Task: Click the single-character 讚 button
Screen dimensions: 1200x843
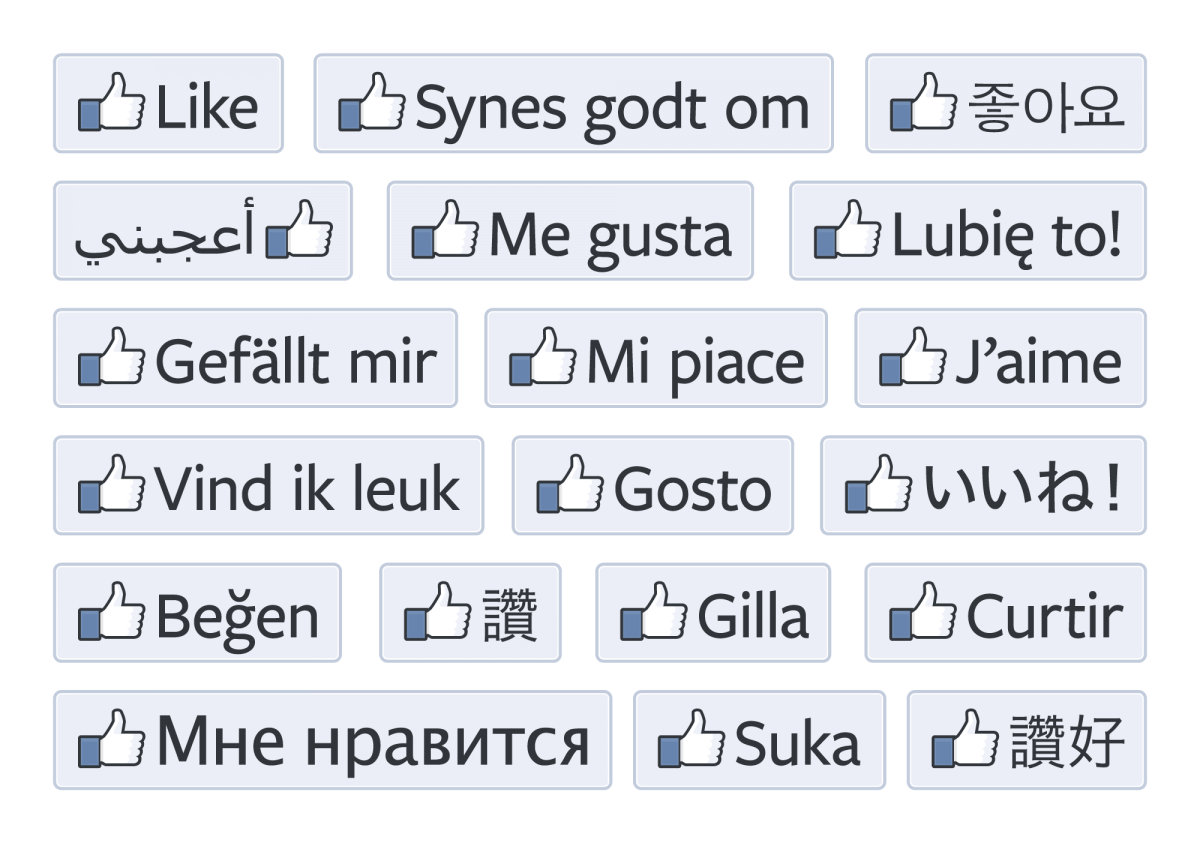Action: coord(470,612)
